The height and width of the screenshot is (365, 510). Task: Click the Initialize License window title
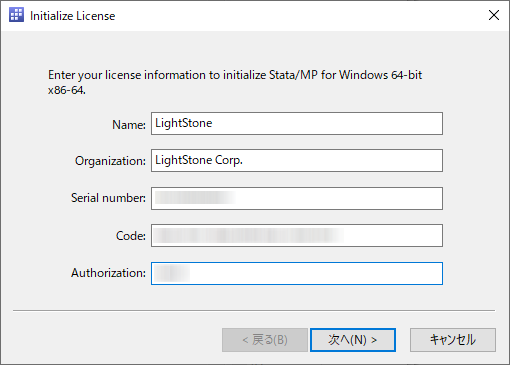pos(72,16)
